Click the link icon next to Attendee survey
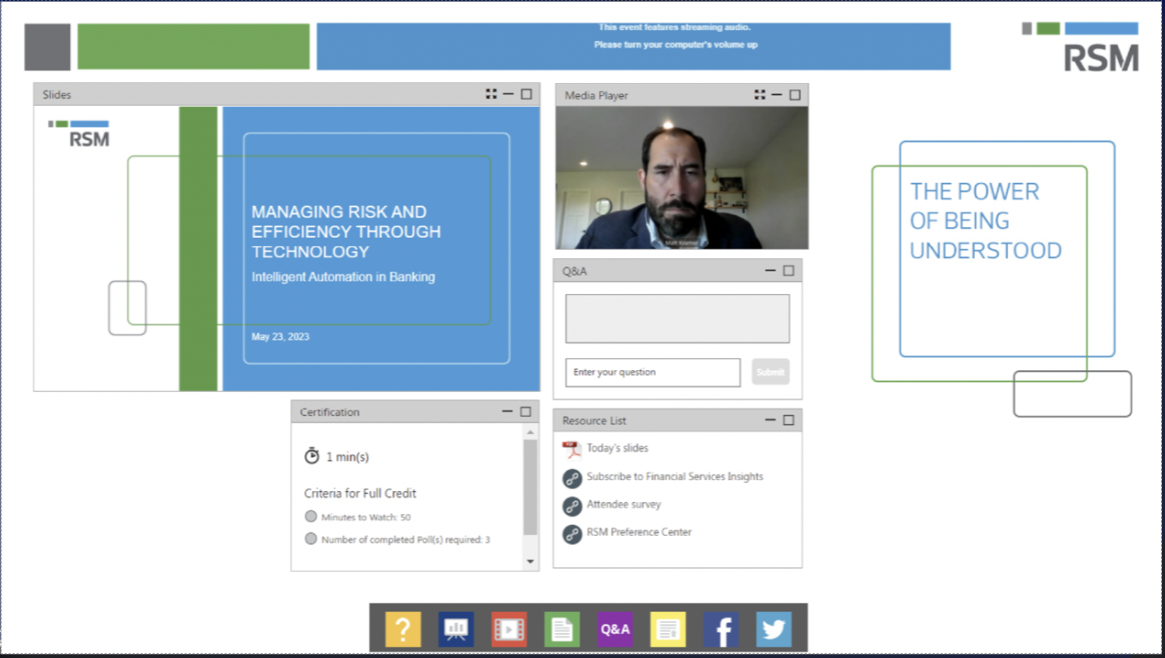Image resolution: width=1165 pixels, height=658 pixels. point(571,504)
